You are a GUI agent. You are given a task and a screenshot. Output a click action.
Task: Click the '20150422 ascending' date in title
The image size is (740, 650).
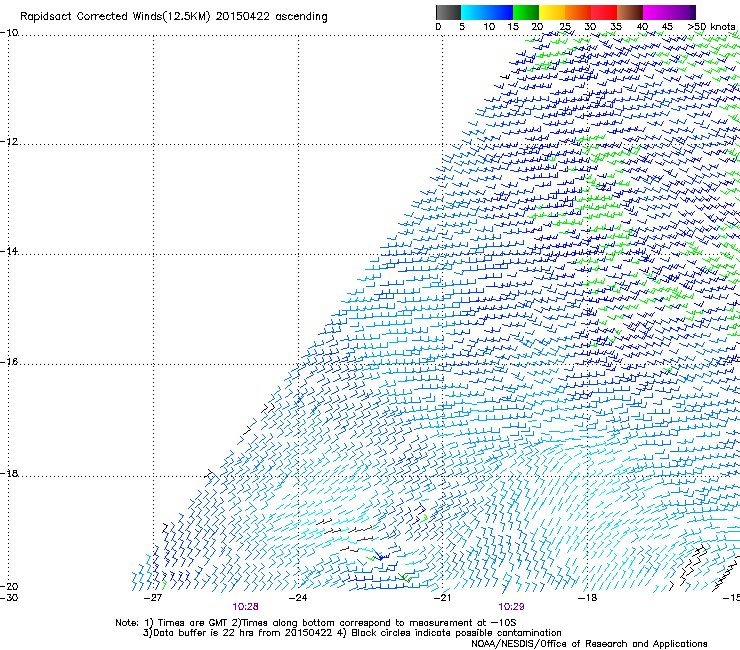(x=272, y=17)
